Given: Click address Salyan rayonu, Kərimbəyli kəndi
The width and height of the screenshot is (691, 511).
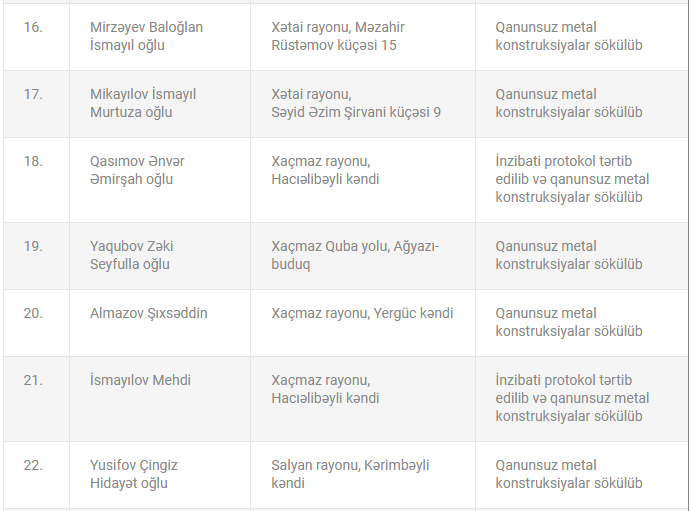Looking at the screenshot, I should tap(350, 474).
